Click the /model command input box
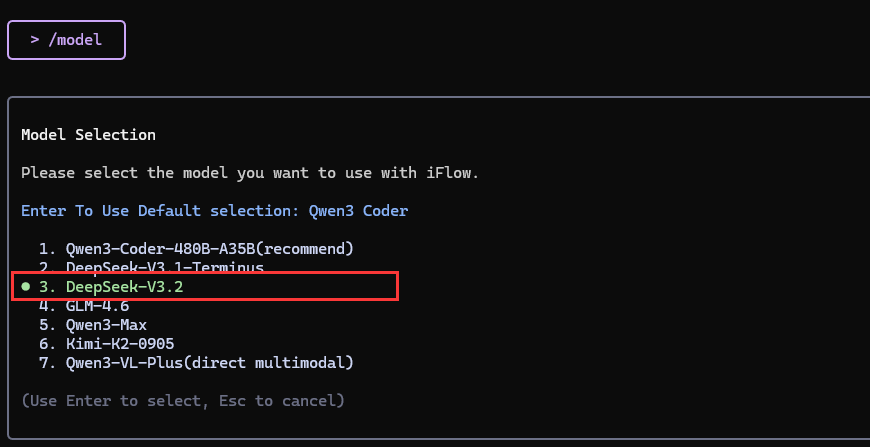This screenshot has width=870, height=447. 66,40
